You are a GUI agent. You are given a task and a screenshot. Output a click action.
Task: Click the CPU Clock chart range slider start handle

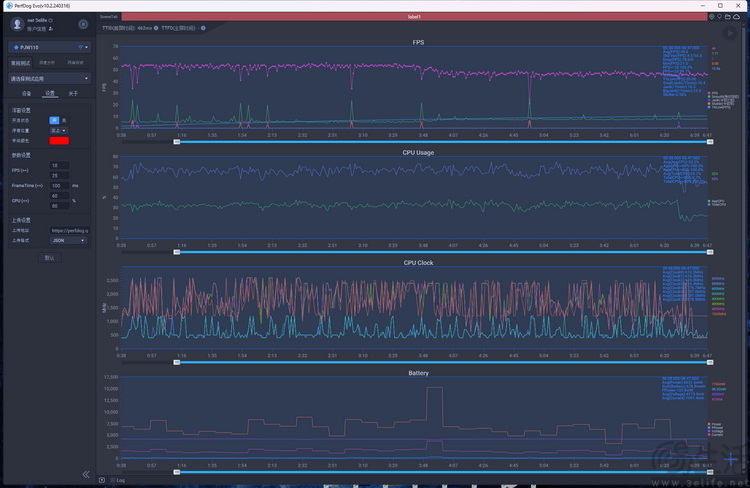[x=176, y=362]
